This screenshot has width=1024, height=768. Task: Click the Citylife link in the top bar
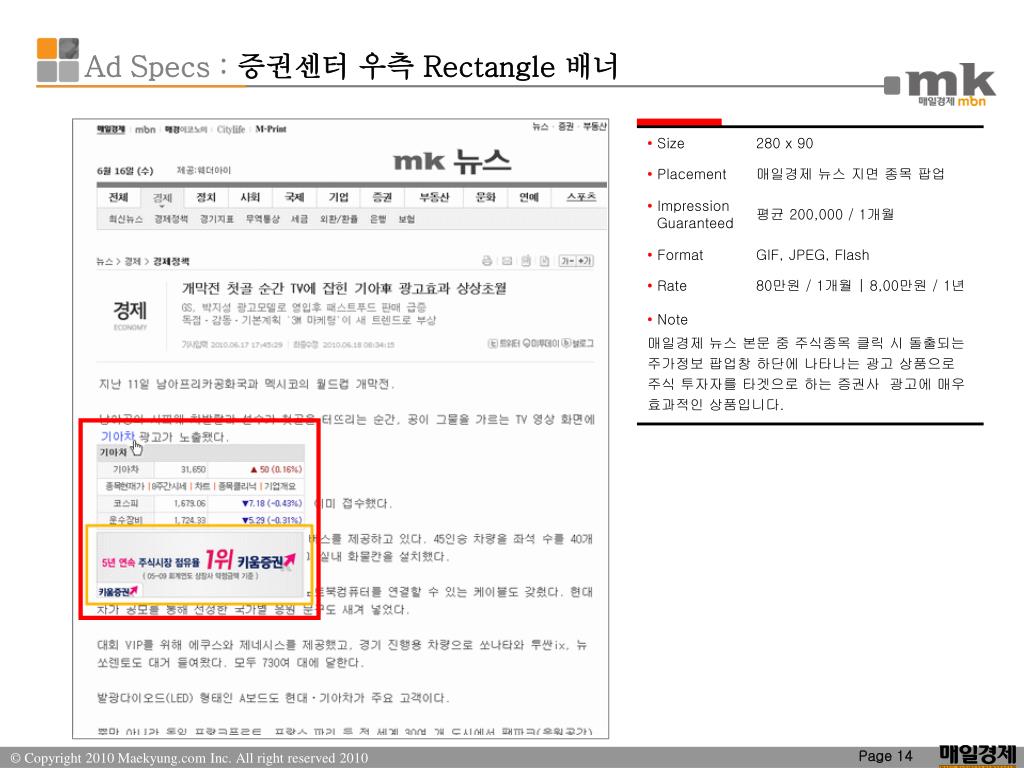231,129
